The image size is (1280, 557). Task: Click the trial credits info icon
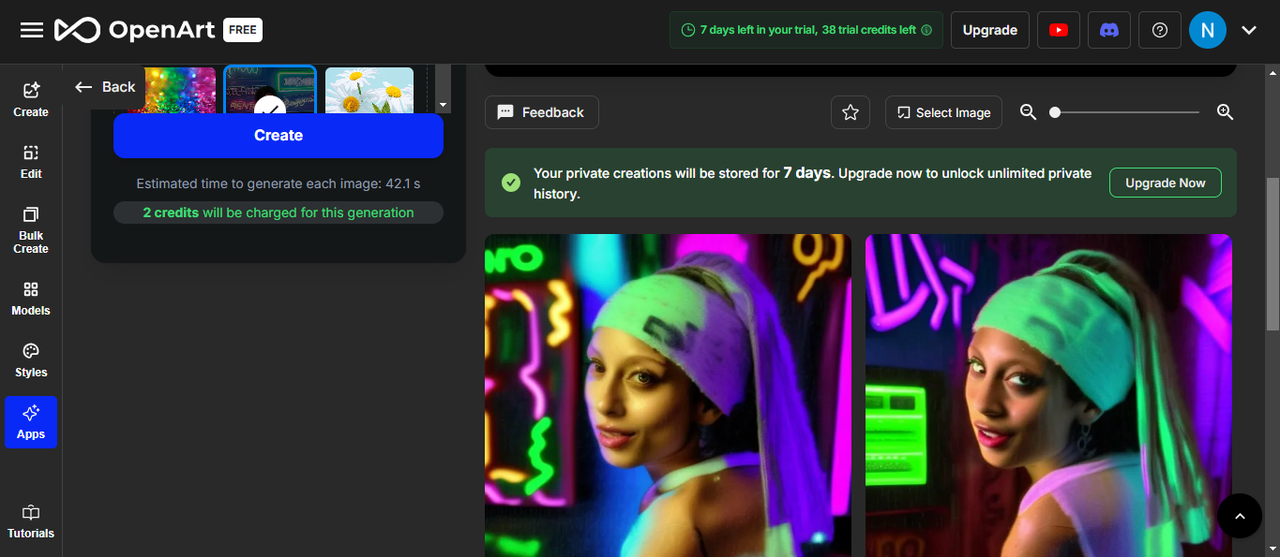(926, 30)
